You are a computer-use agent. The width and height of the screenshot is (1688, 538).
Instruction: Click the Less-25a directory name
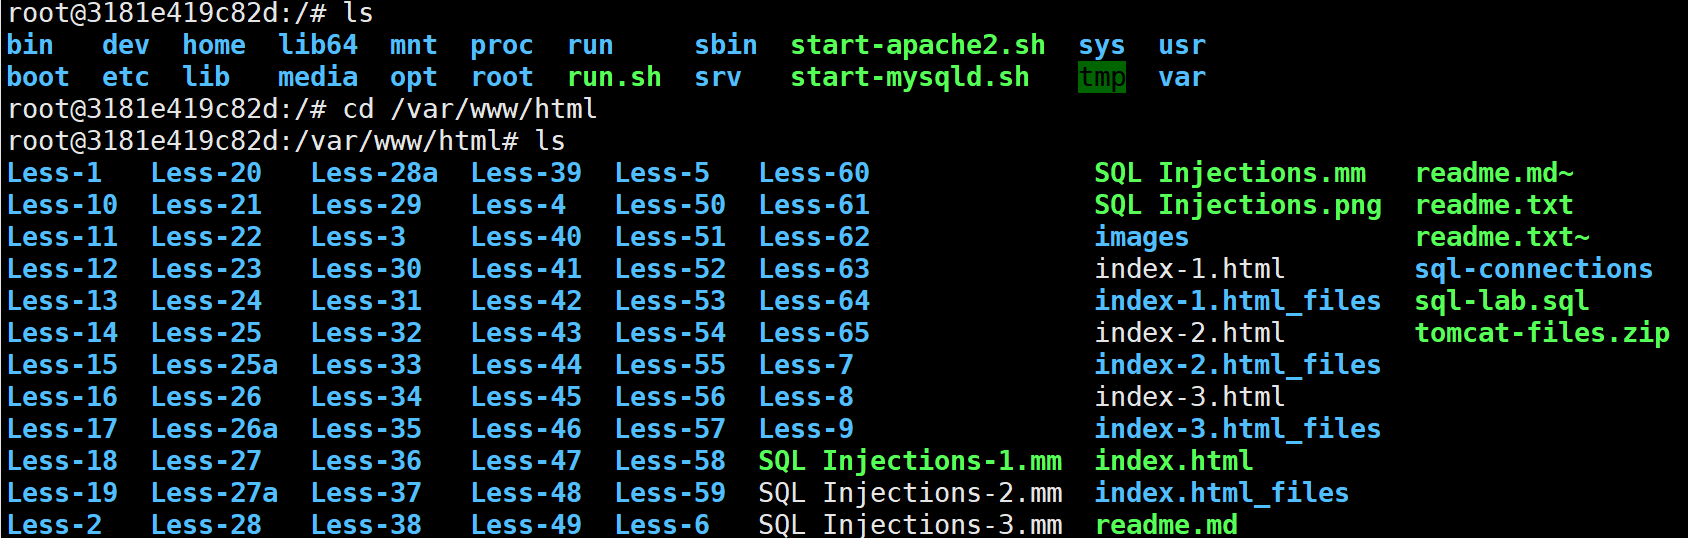coord(214,365)
